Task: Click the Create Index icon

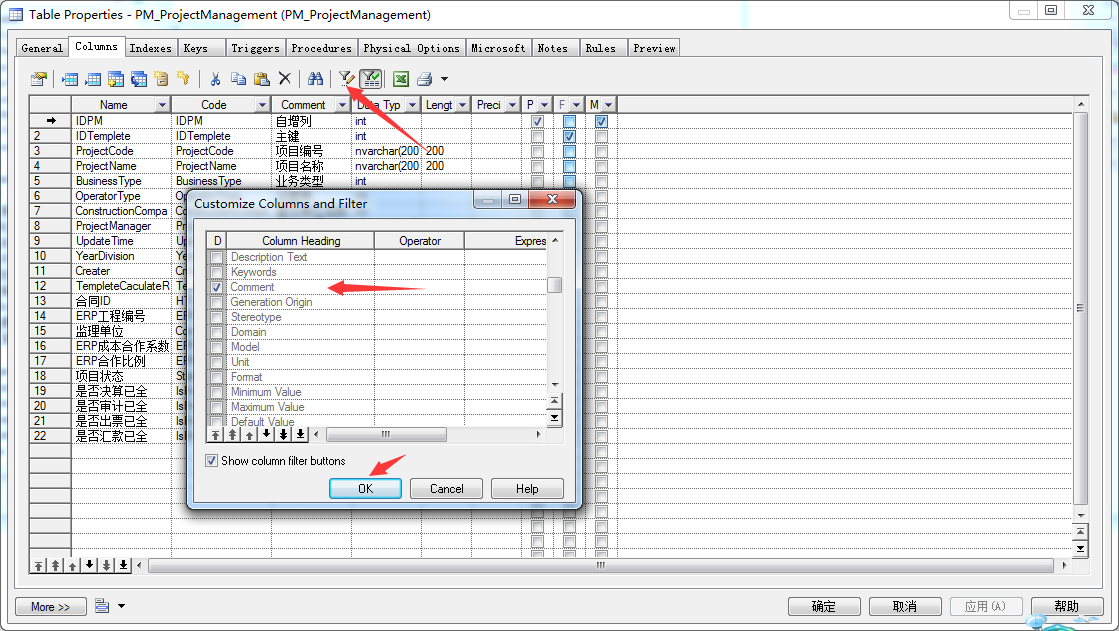Action: pos(161,79)
